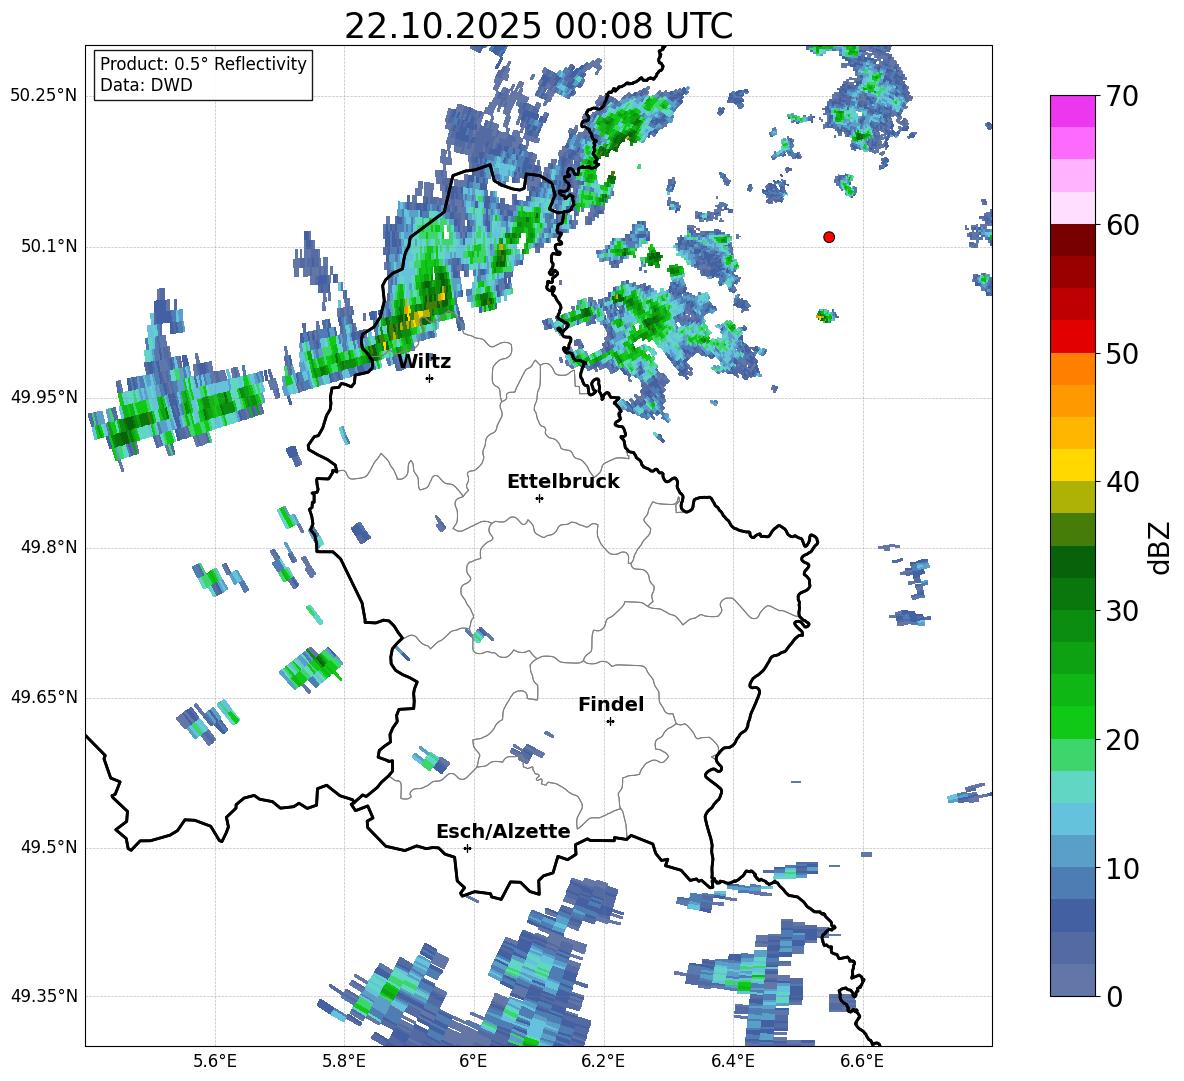Image resolution: width=1184 pixels, height=1081 pixels.
Task: Click the orange colorbar swatch just above 50
Action: pyautogui.click(x=1072, y=369)
